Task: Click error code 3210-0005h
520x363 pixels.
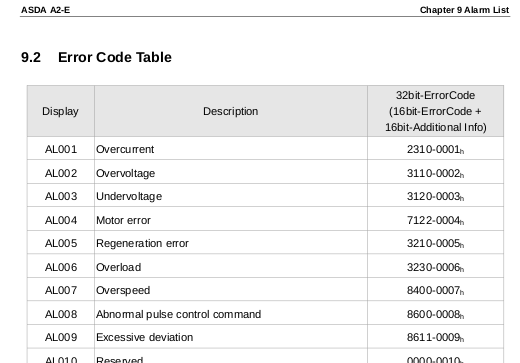Action: 435,243
